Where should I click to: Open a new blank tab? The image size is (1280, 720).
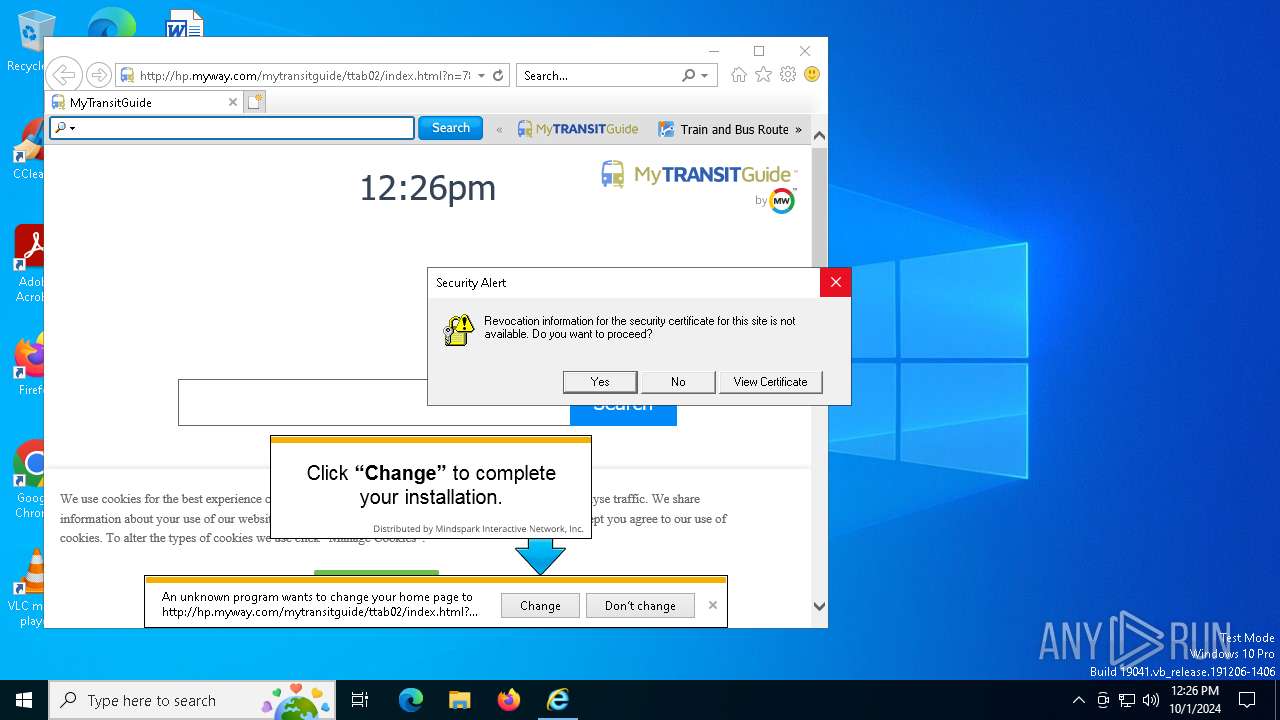(x=255, y=102)
